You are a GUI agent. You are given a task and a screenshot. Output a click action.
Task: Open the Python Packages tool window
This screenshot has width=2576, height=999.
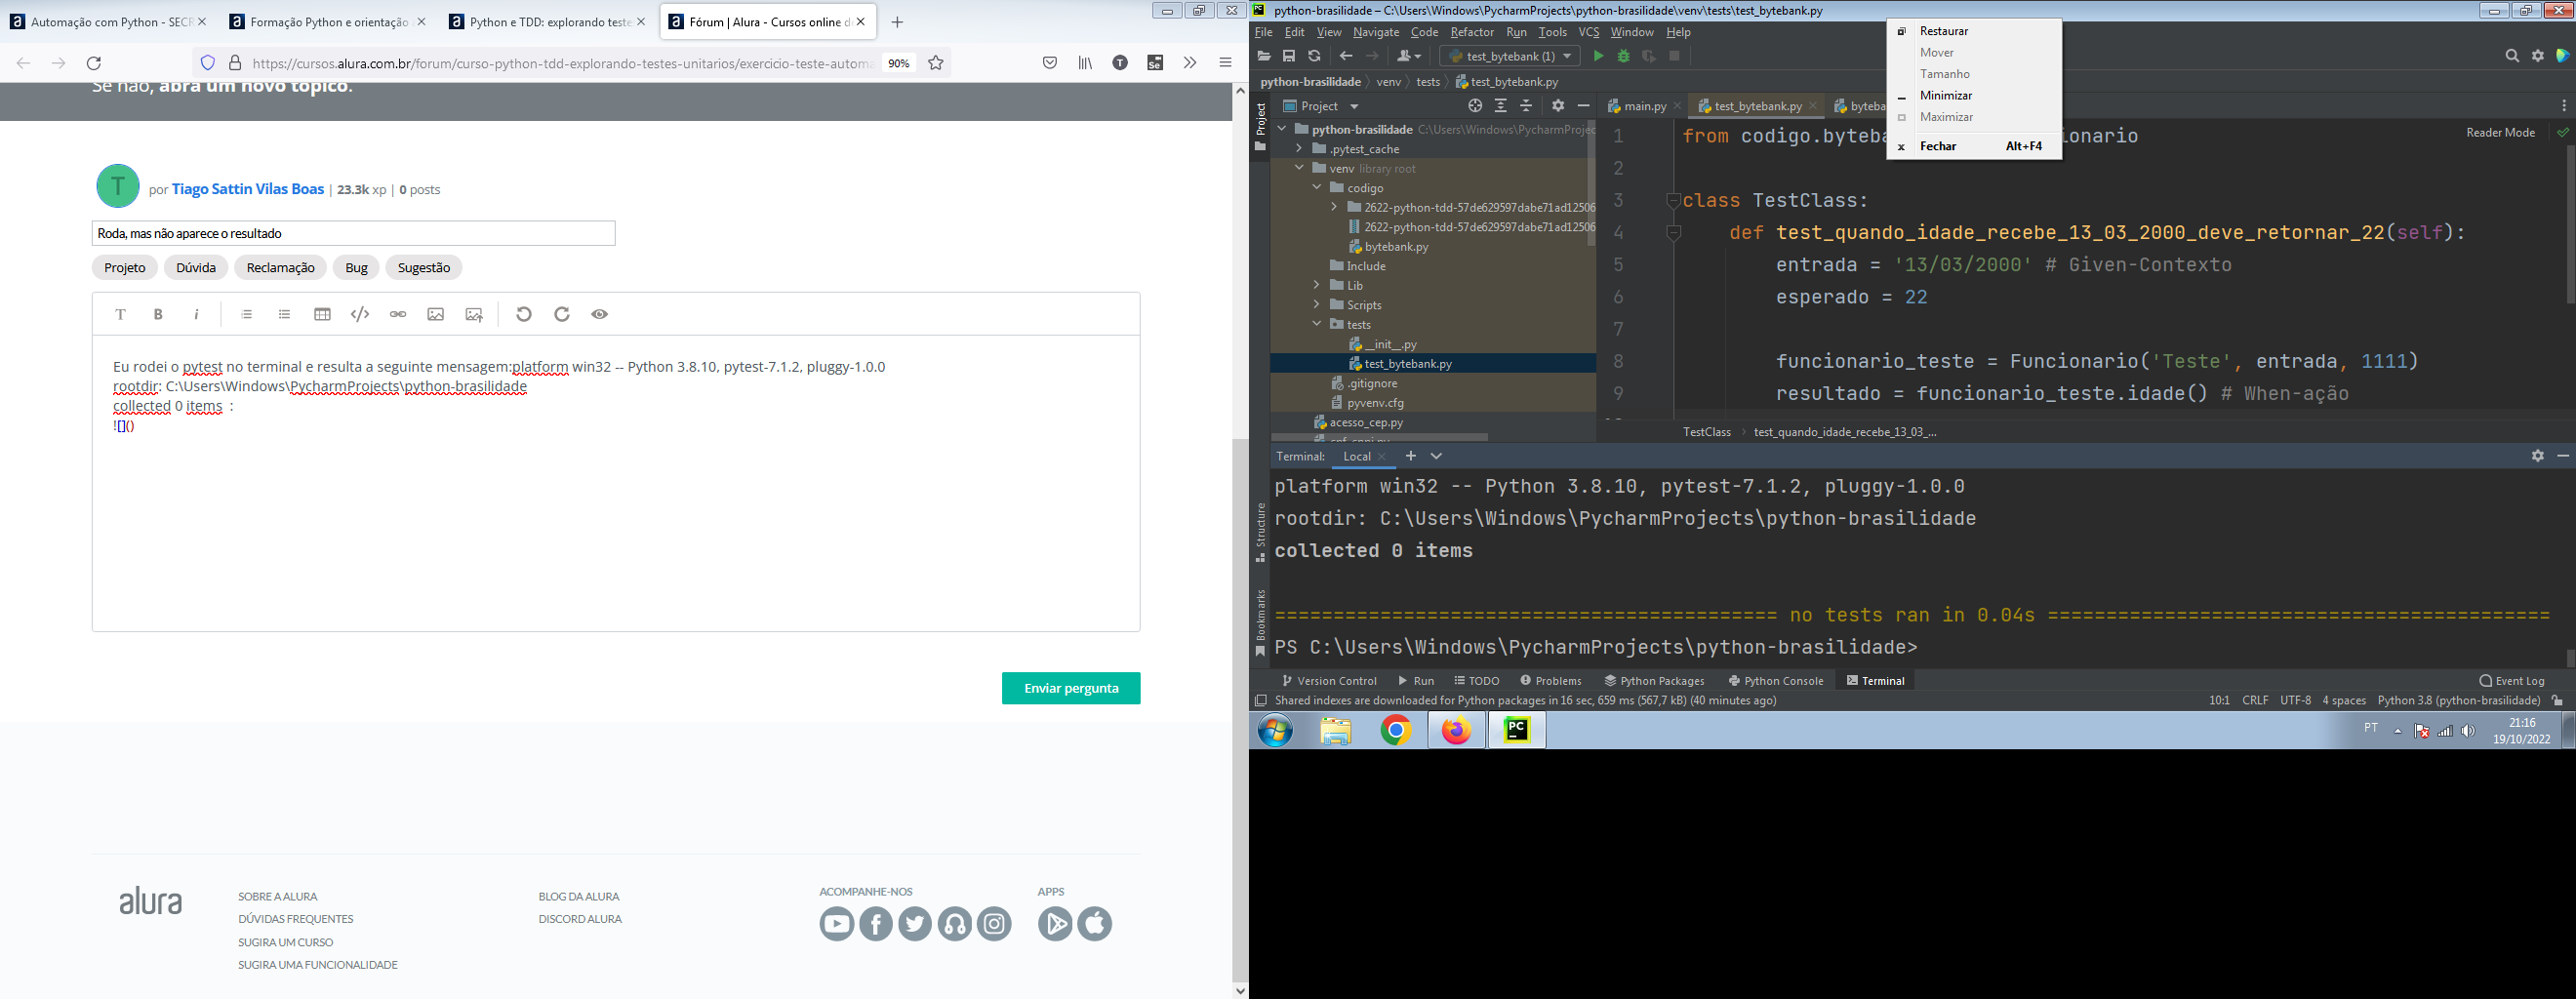1654,681
